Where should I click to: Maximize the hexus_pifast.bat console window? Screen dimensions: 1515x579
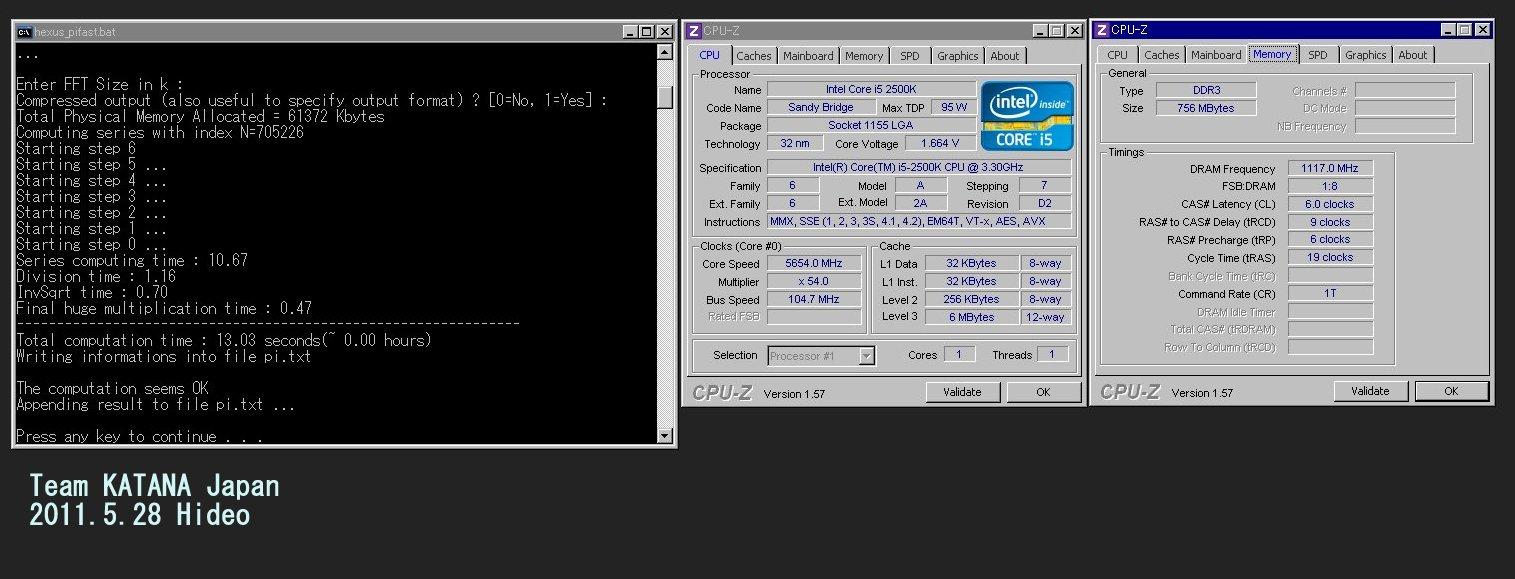[x=647, y=32]
